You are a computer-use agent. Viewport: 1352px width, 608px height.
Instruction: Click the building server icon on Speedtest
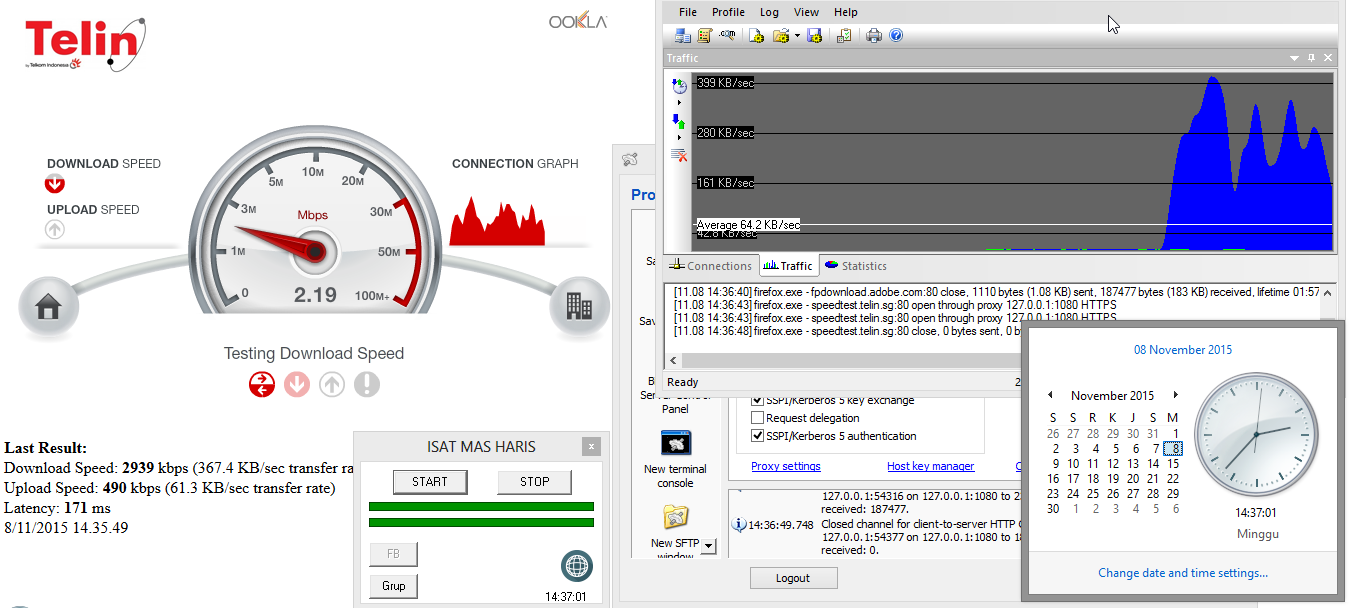click(x=580, y=306)
